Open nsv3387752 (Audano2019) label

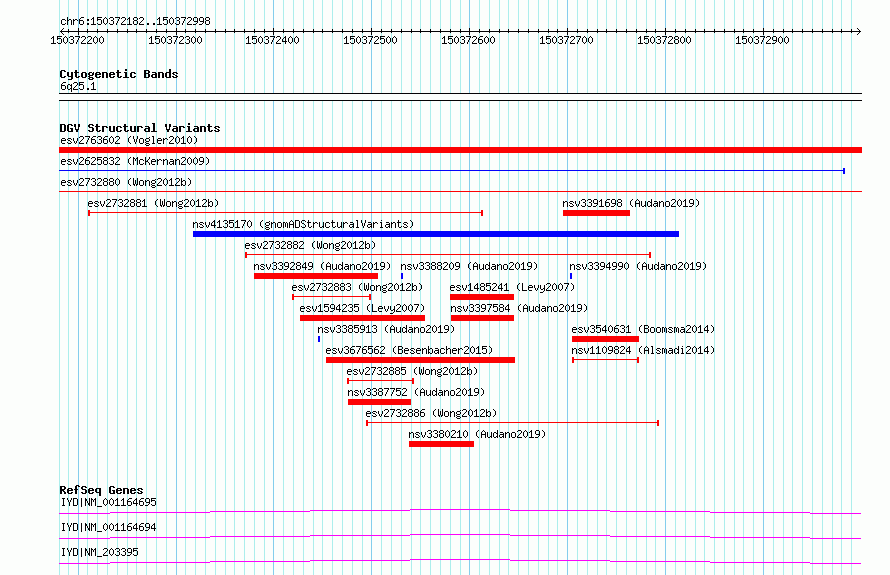tap(416, 392)
